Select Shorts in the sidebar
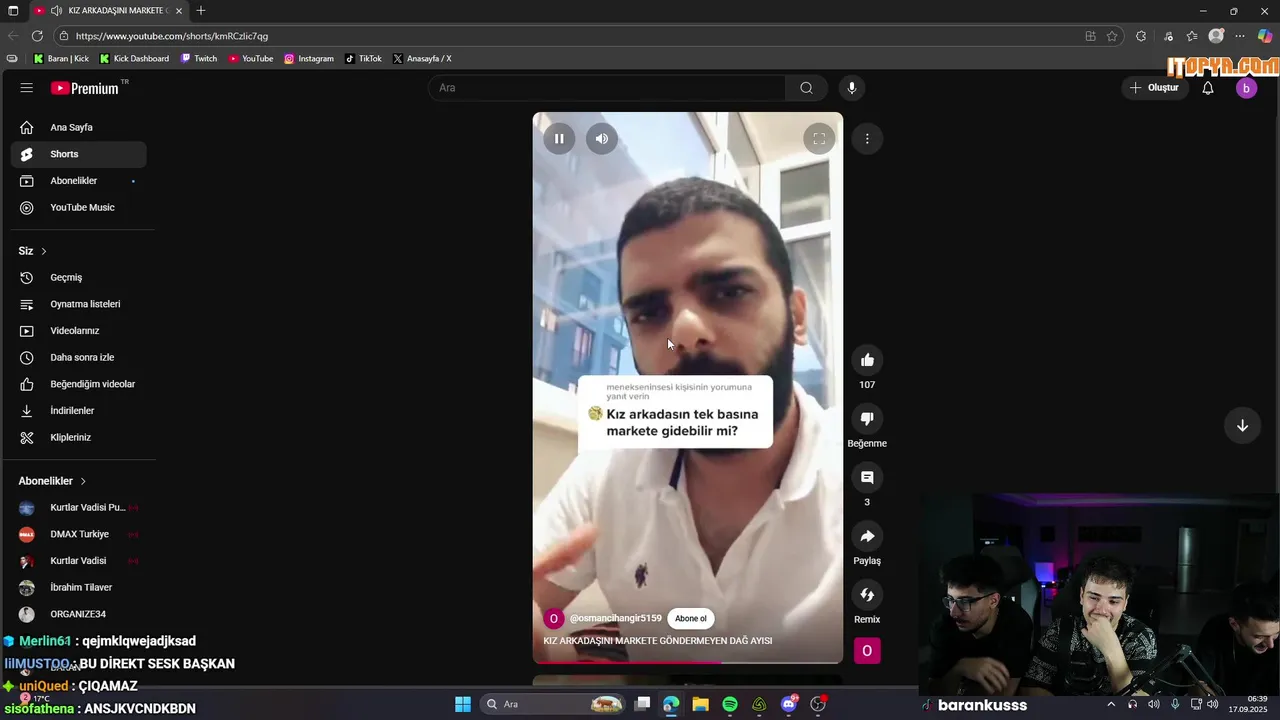The width and height of the screenshot is (1280, 720). pyautogui.click(x=79, y=154)
